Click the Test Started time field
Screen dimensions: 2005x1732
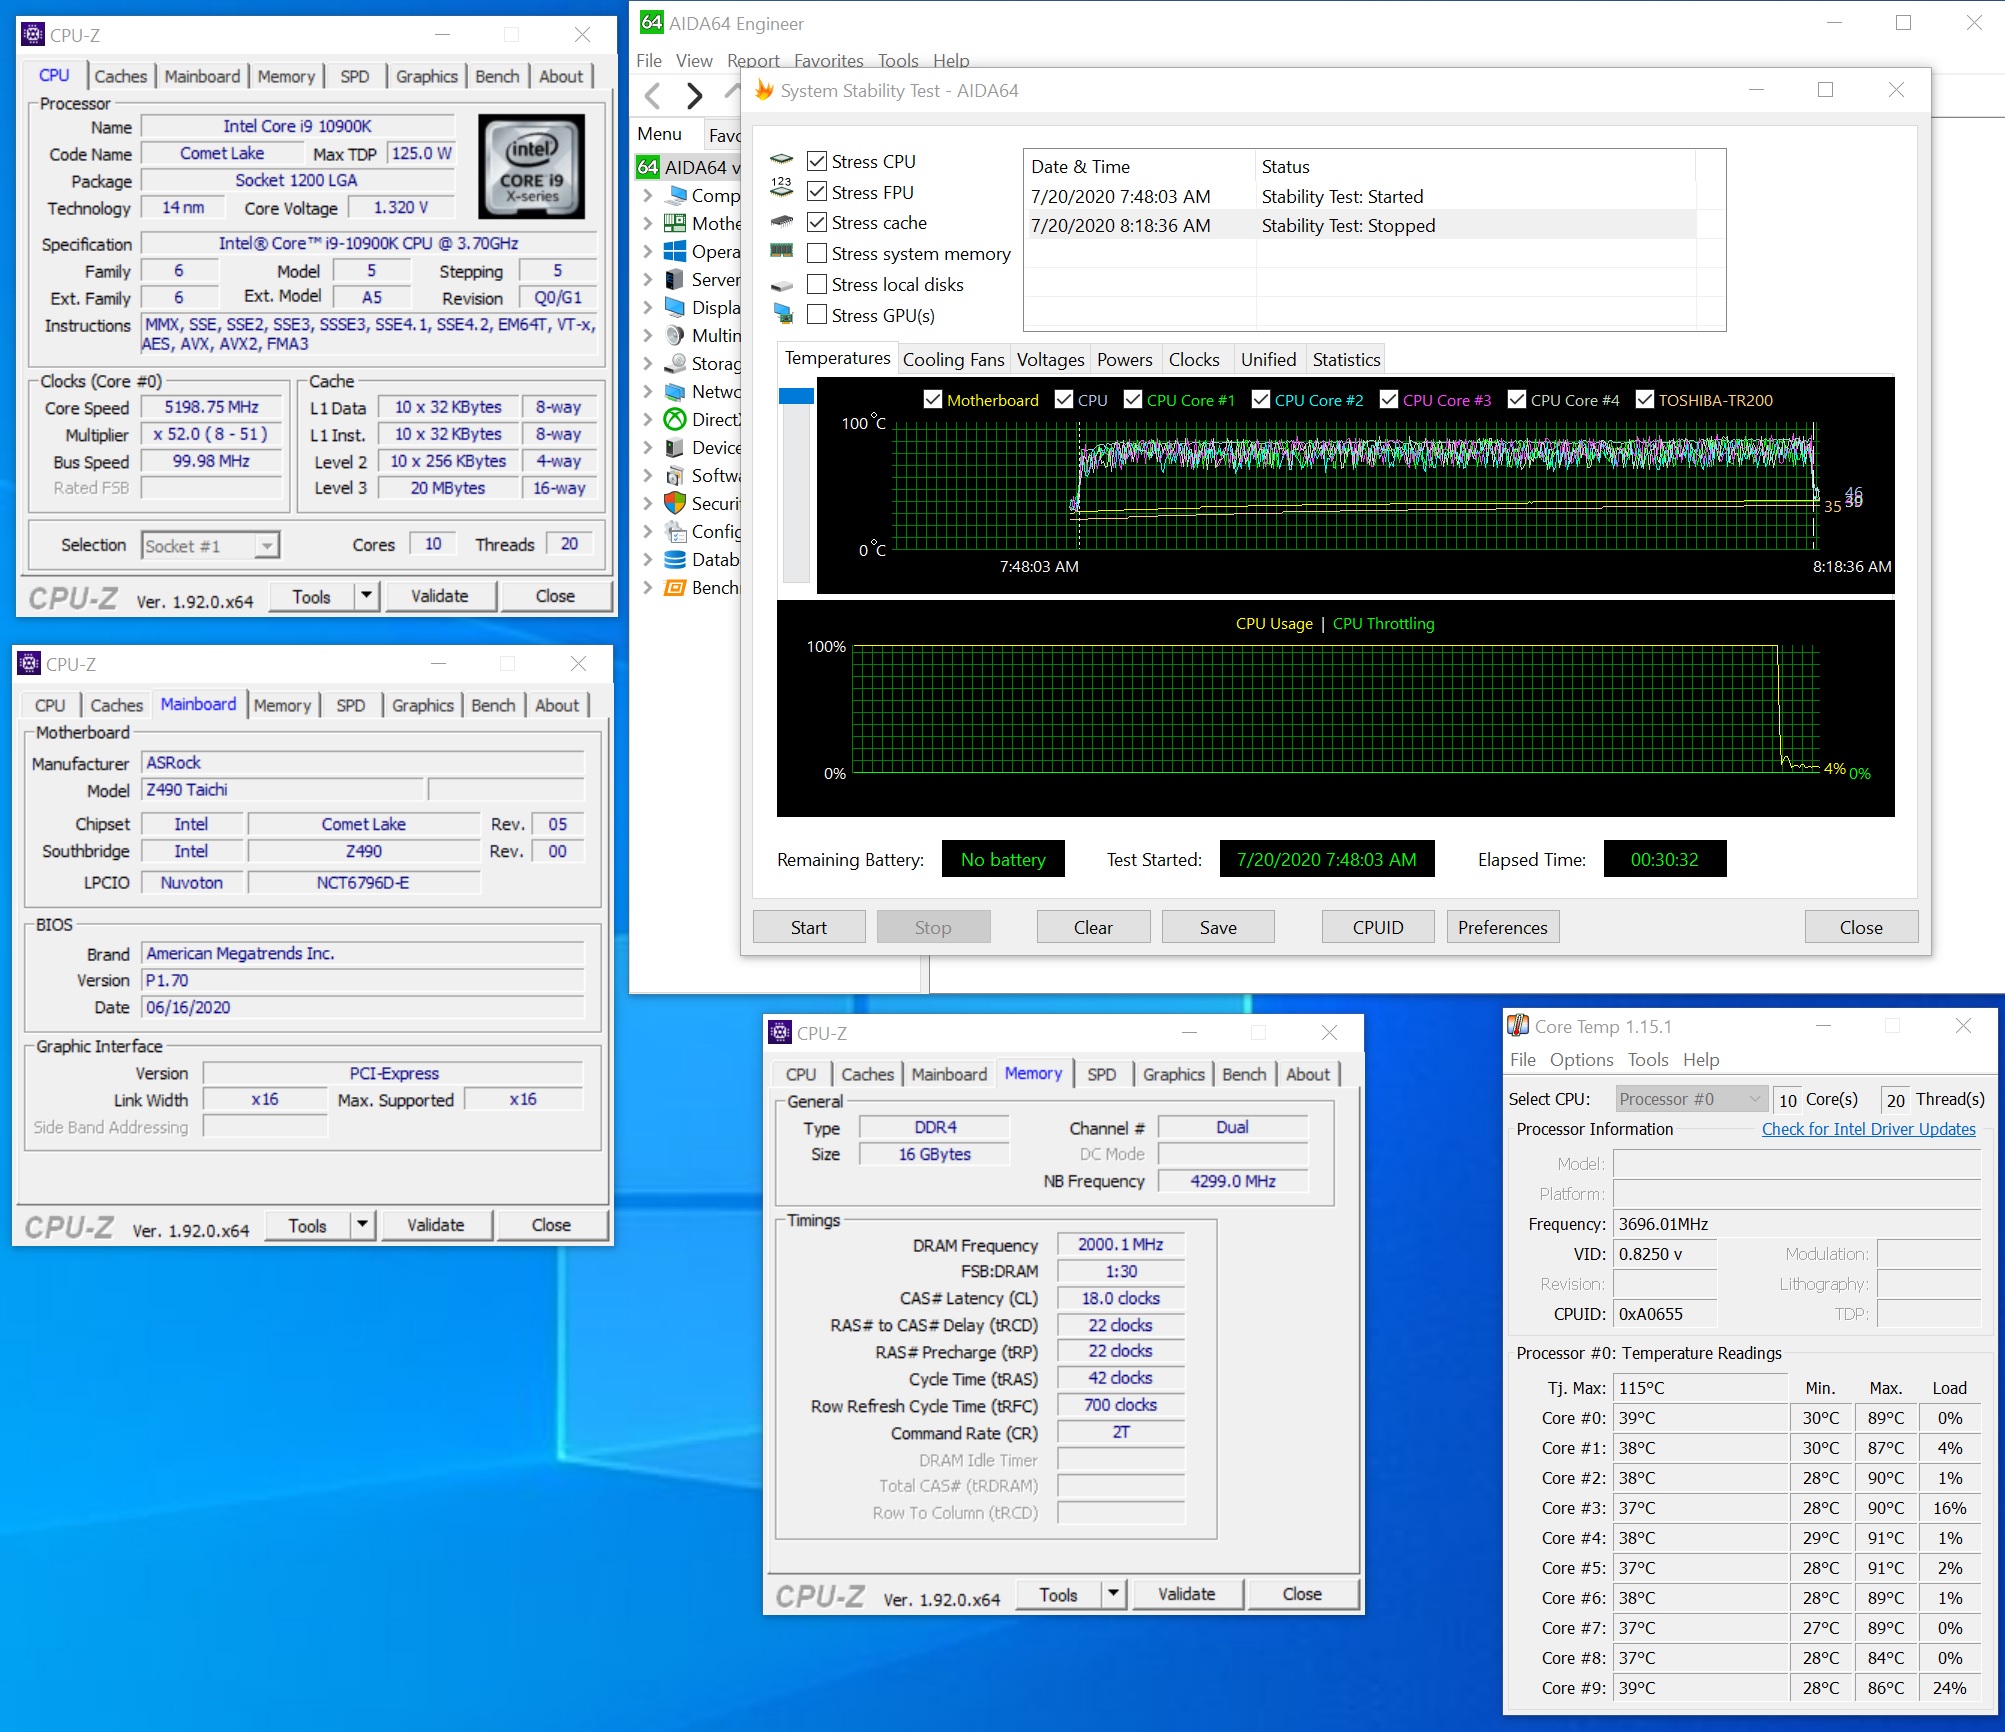1326,859
